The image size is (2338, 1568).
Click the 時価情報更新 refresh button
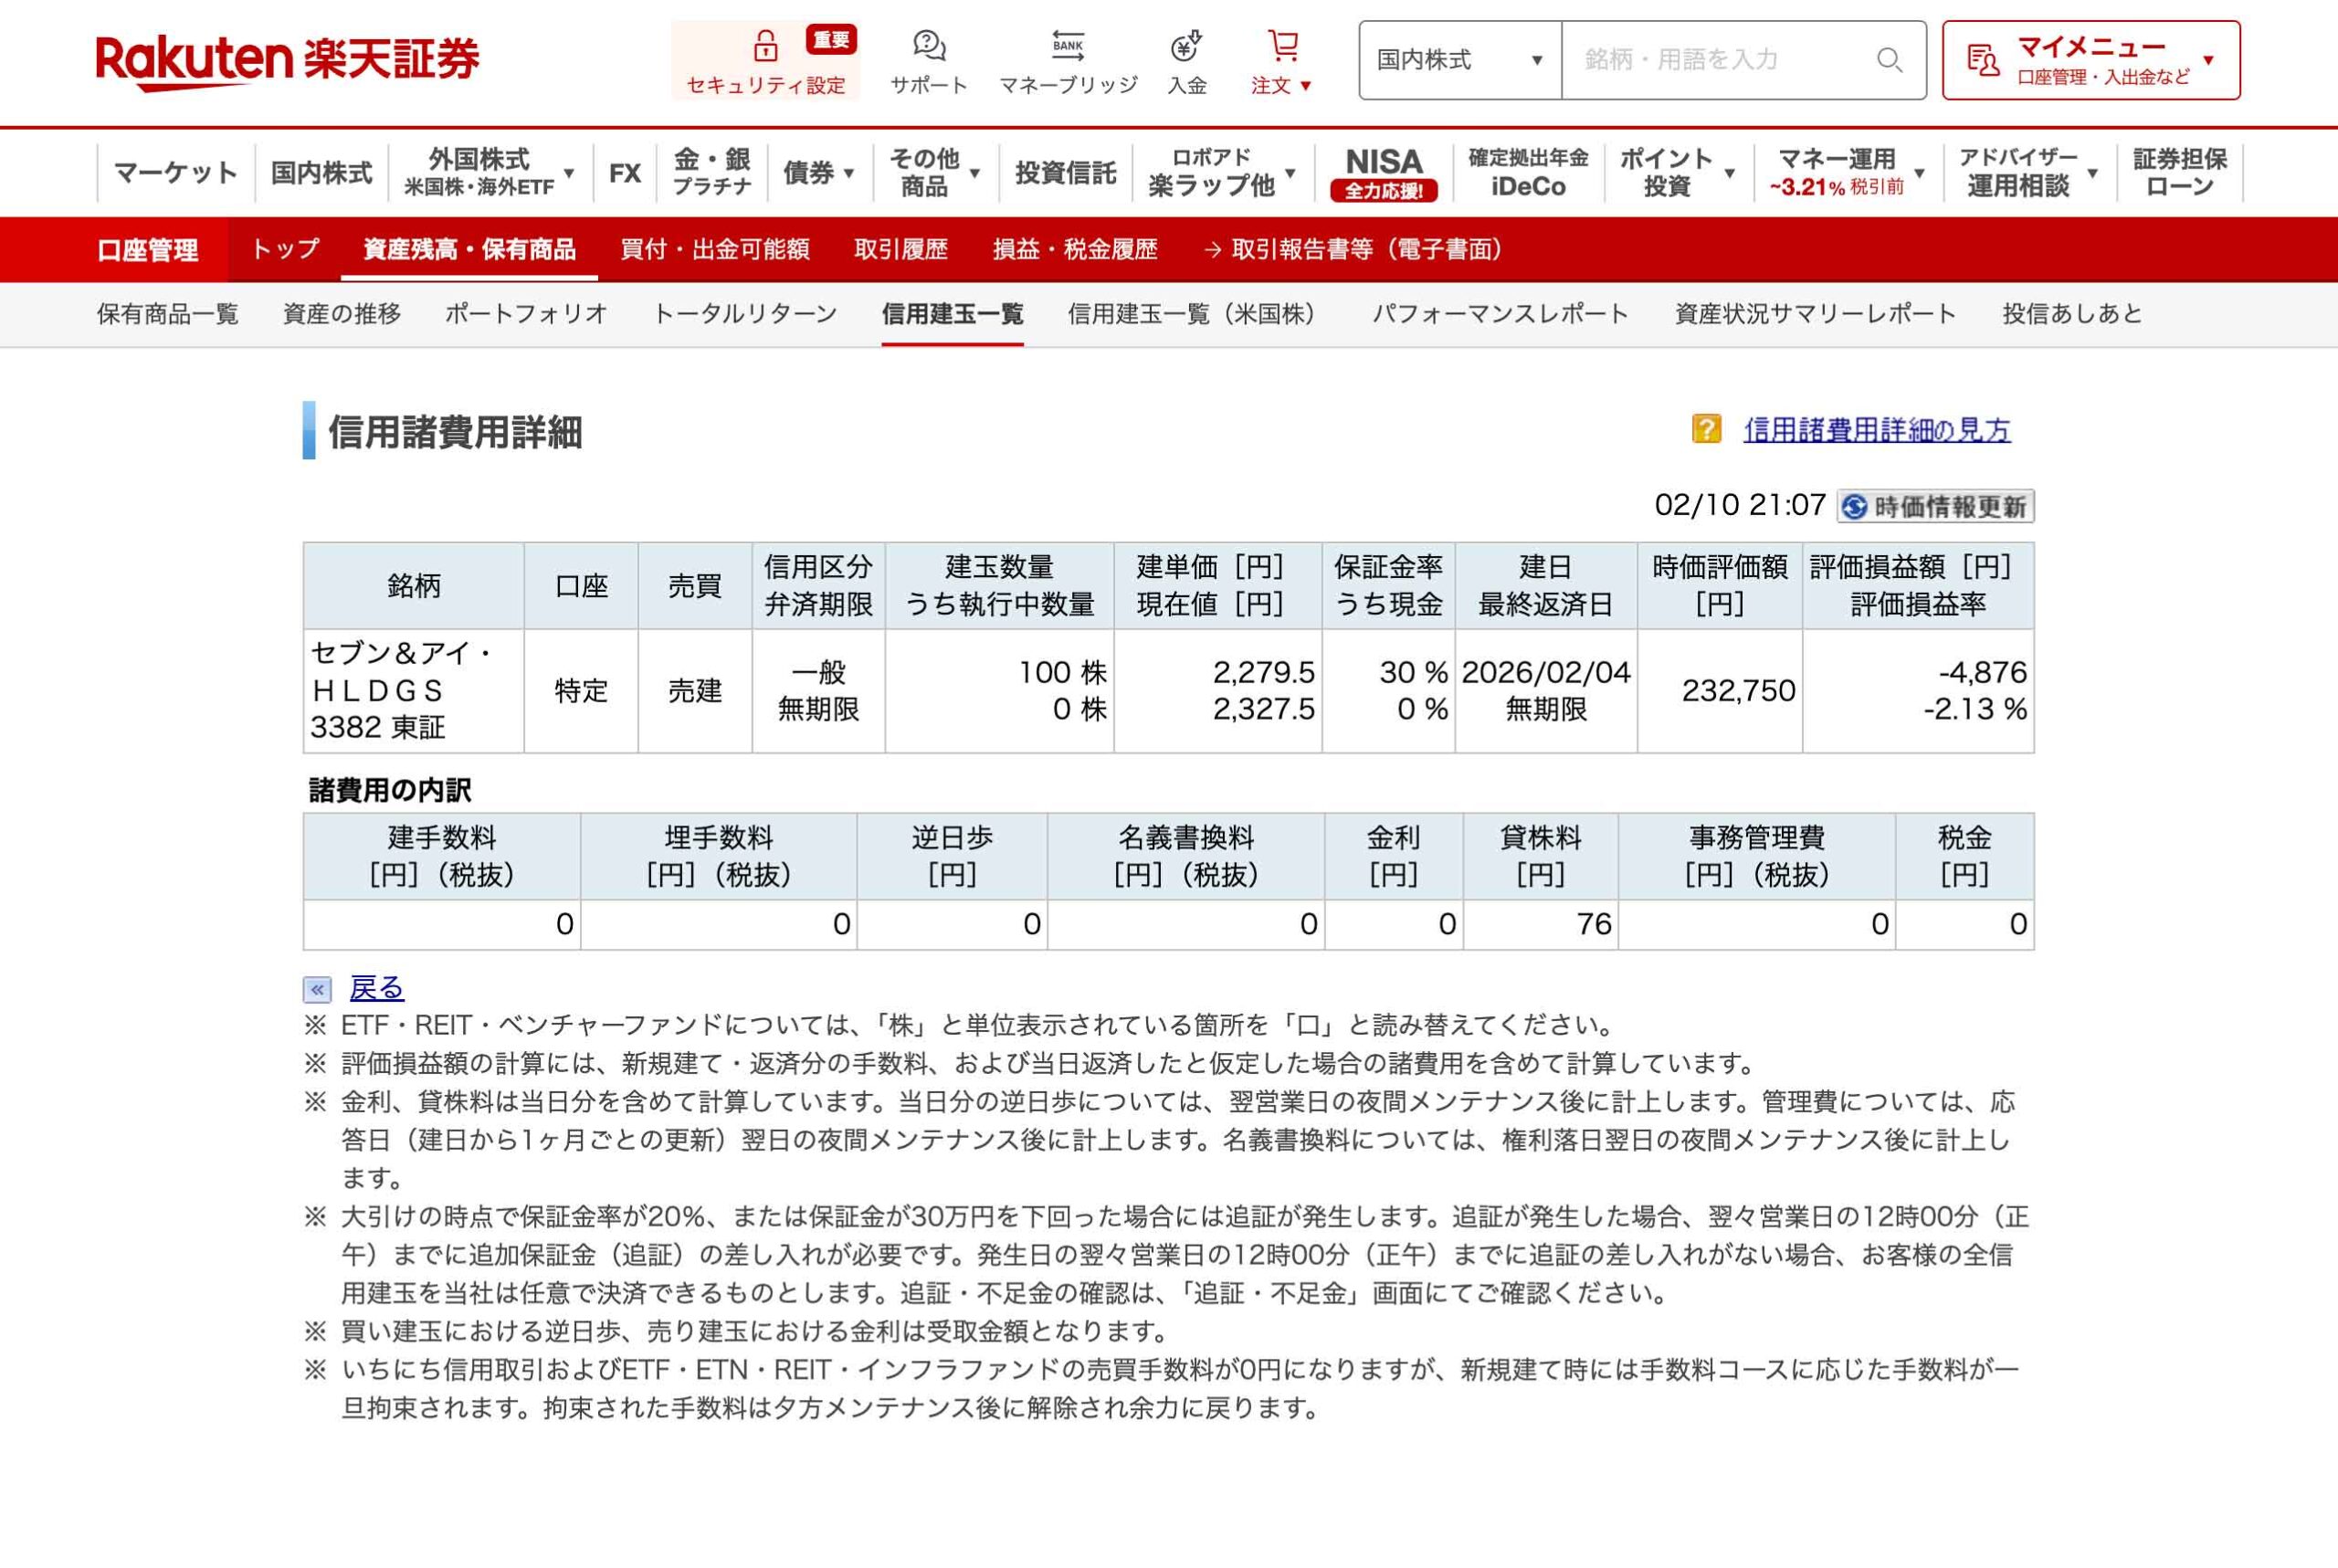pyautogui.click(x=1934, y=506)
